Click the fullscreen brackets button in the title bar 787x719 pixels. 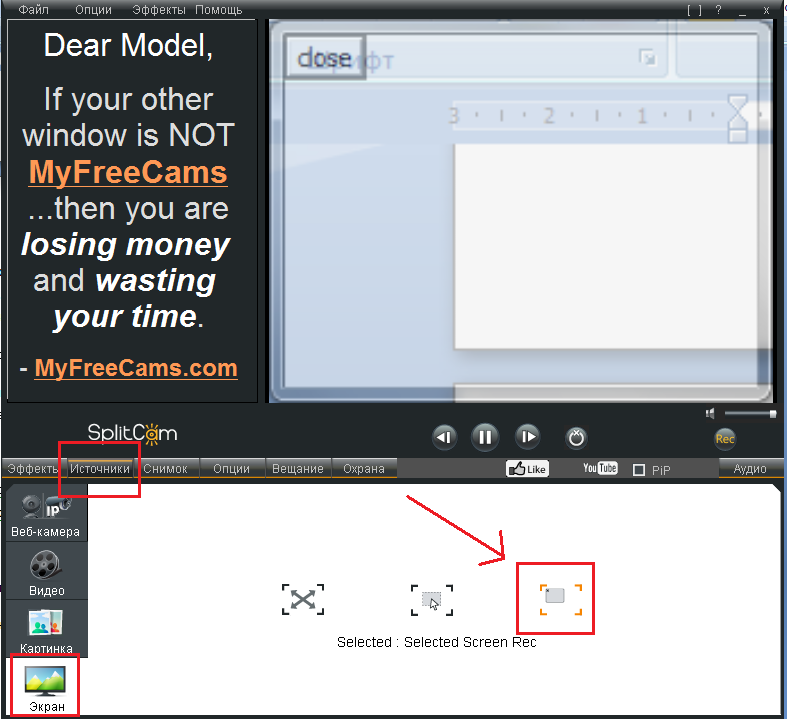[x=695, y=10]
